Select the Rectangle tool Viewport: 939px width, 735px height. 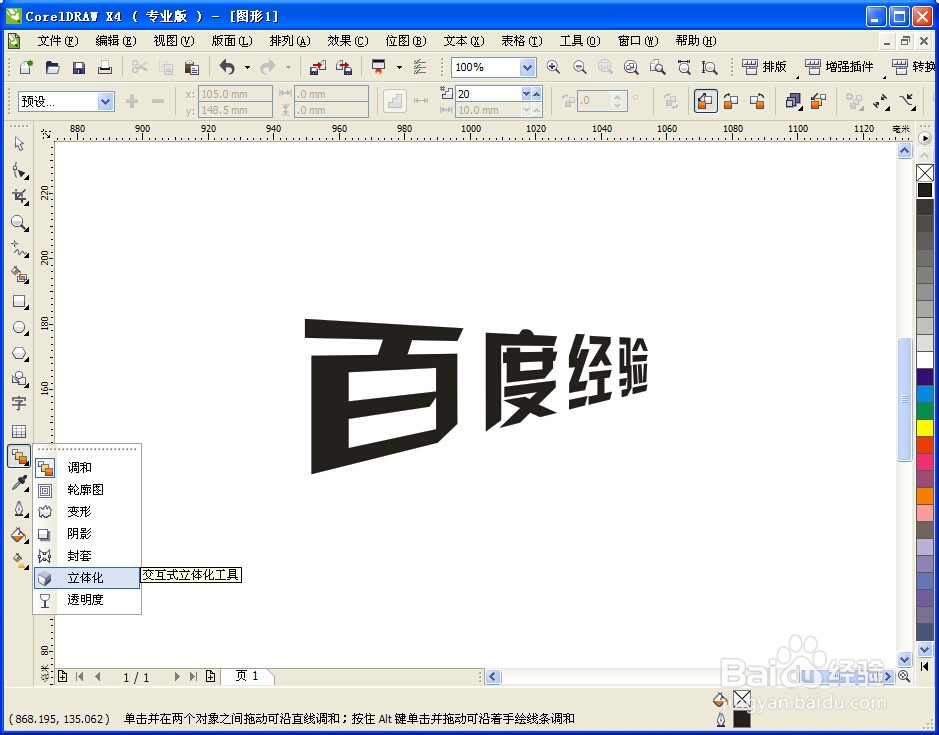[x=19, y=302]
